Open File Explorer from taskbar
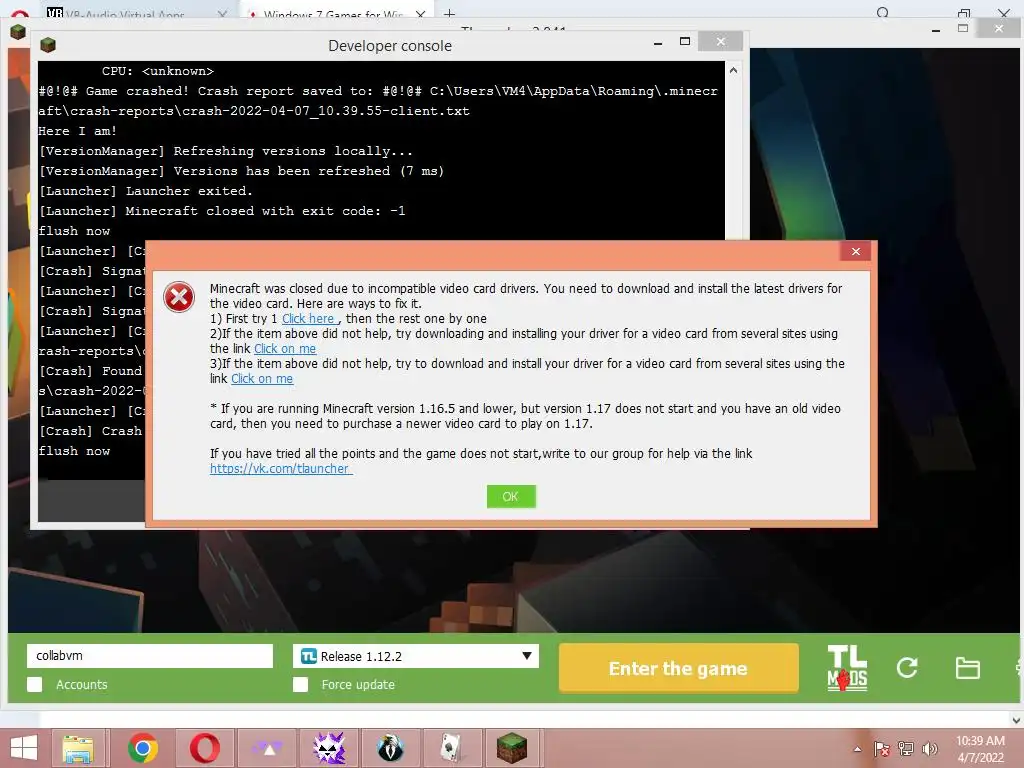1024x768 pixels. [x=78, y=748]
